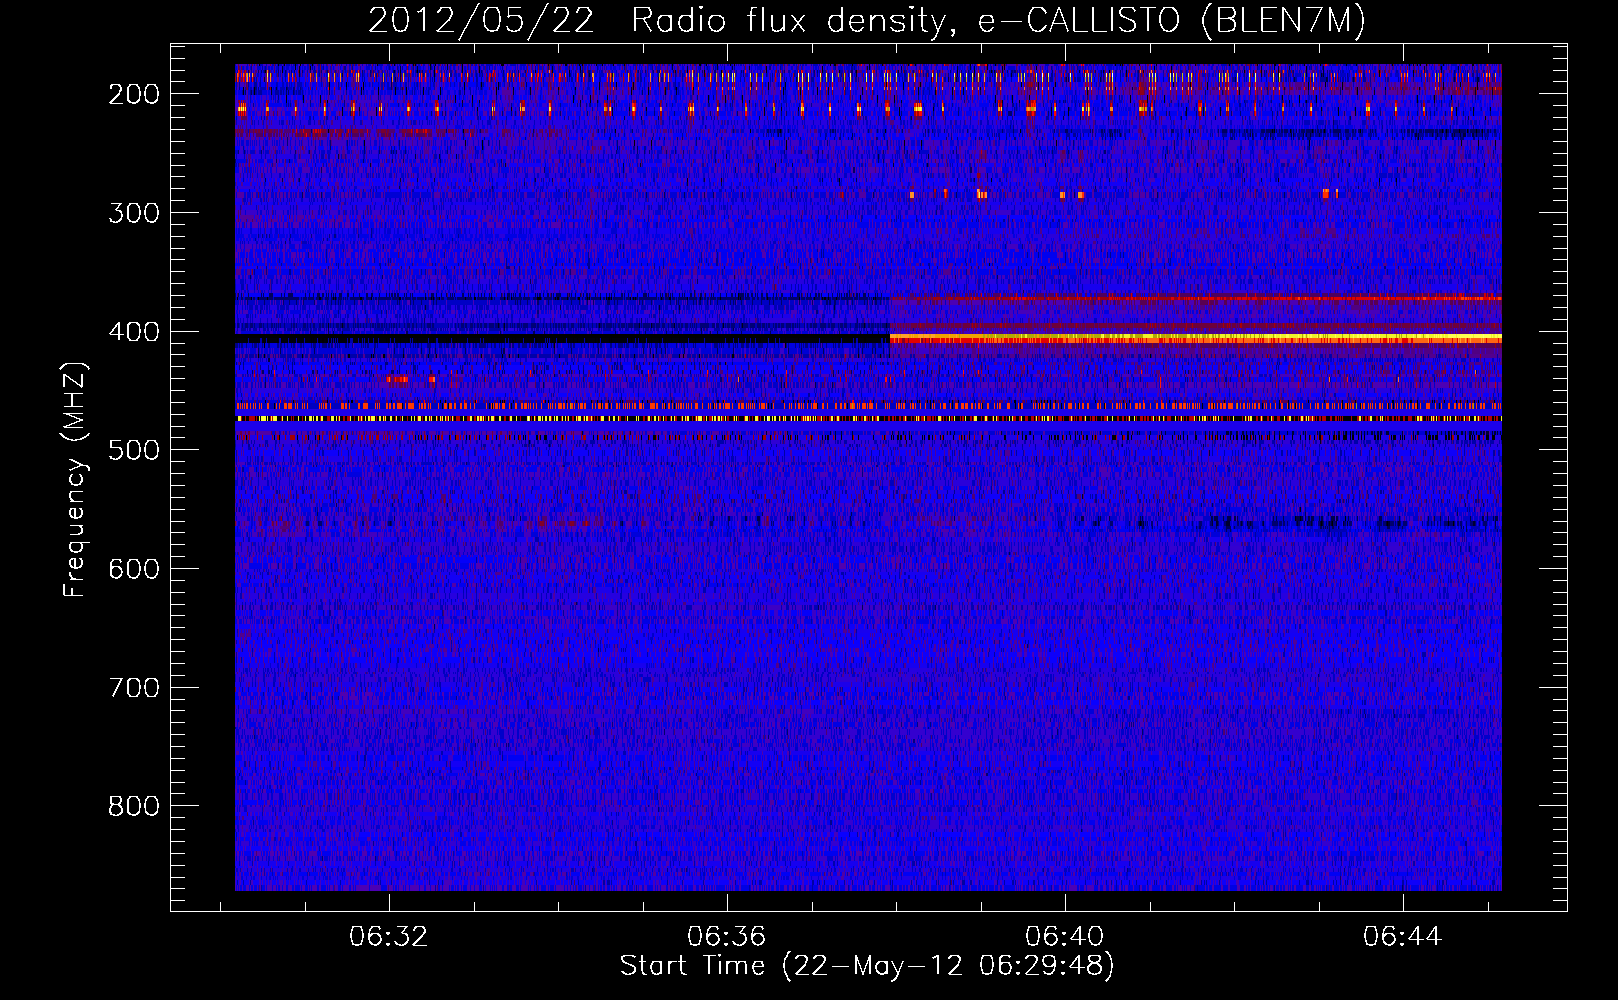Screen dimensions: 1618x1000
Task: Click the 400 frequency tick label
Action: click(133, 331)
